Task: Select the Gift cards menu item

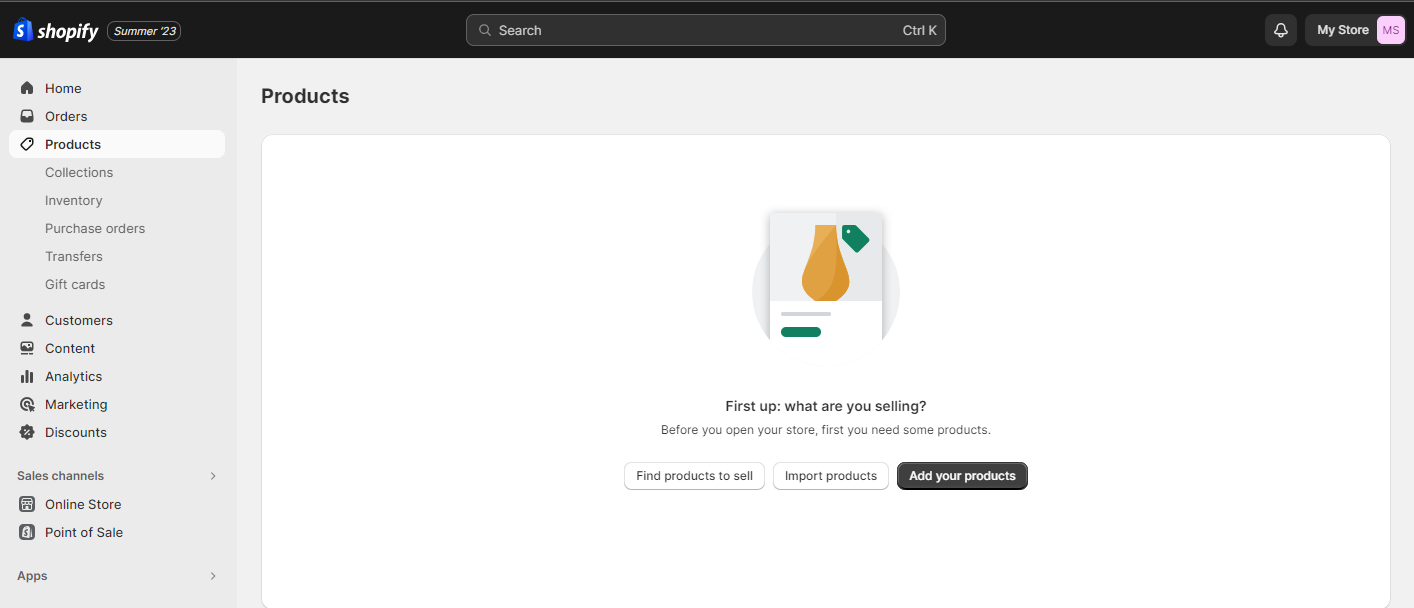Action: coord(75,284)
